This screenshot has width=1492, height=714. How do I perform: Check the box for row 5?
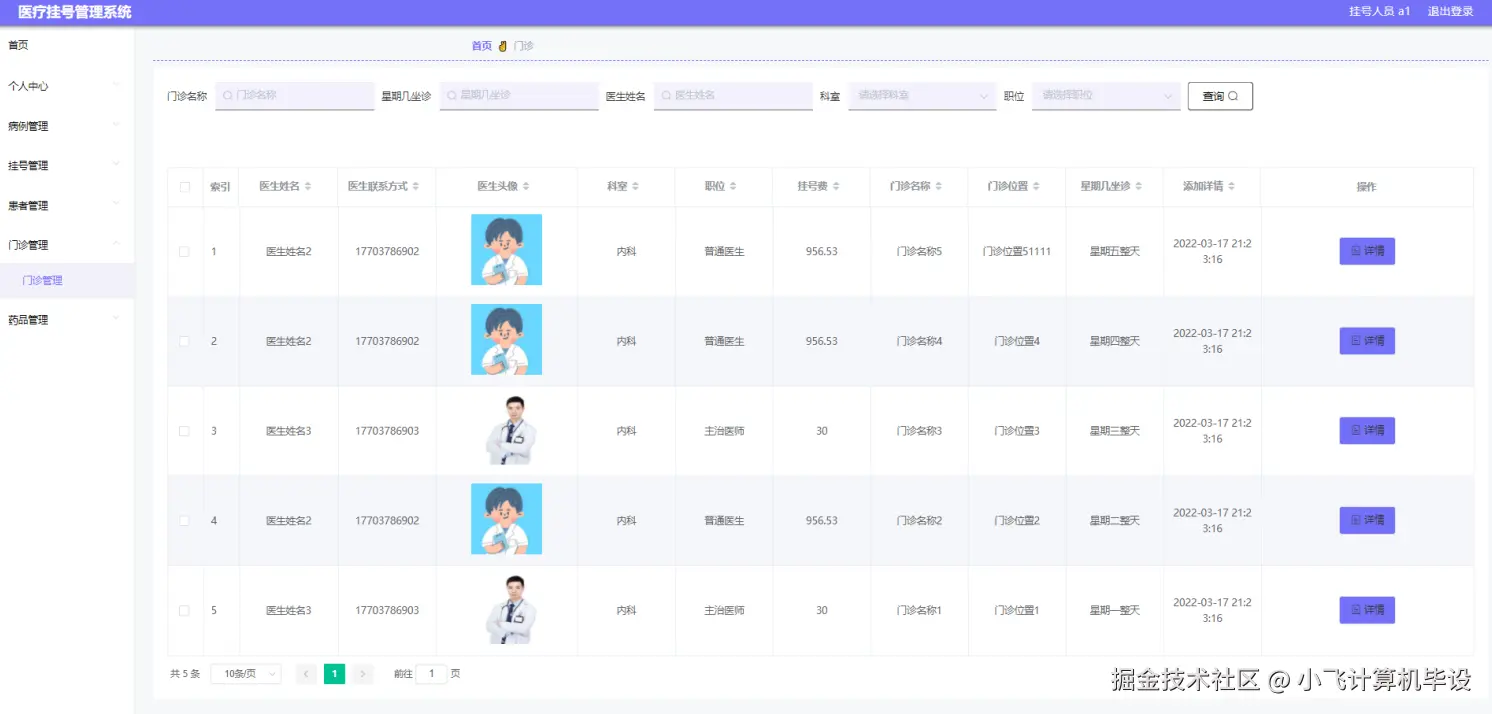184,610
